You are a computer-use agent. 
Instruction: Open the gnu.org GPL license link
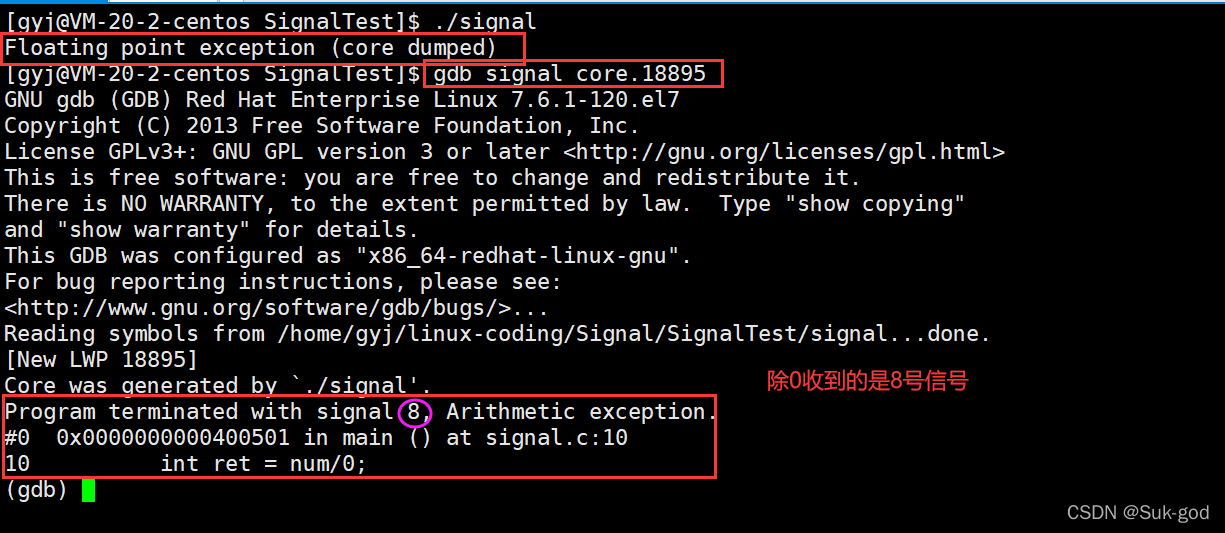coord(784,152)
